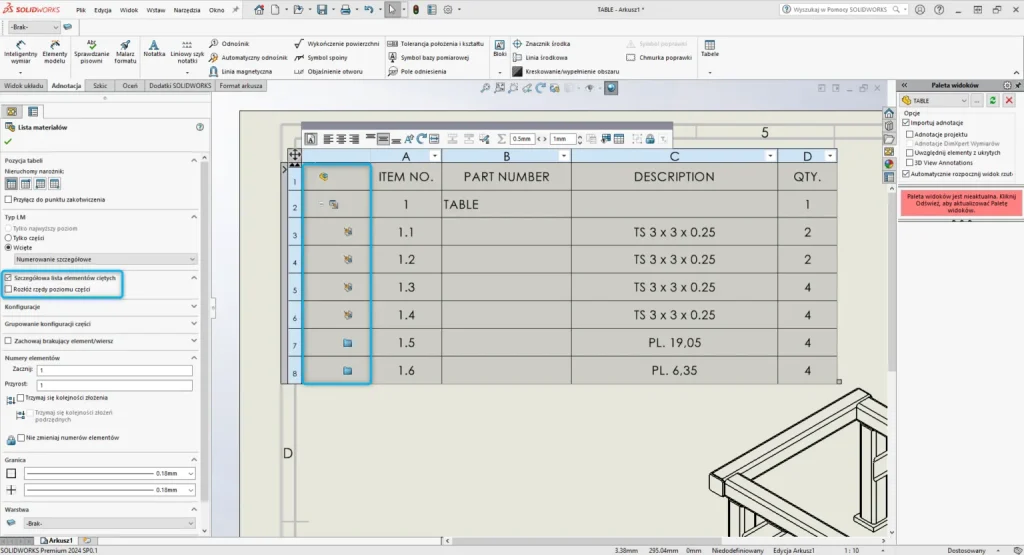
Task: Insert Linia magnetyczna
Action: pyautogui.click(x=240, y=71)
